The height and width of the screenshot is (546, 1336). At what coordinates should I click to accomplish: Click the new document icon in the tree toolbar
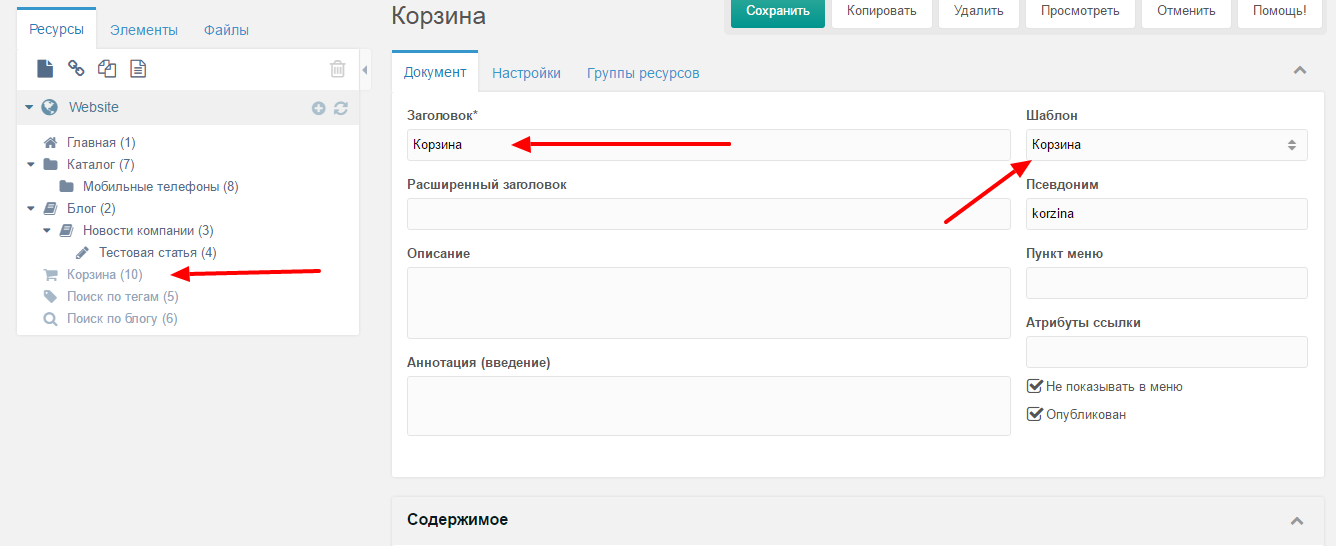pyautogui.click(x=45, y=69)
